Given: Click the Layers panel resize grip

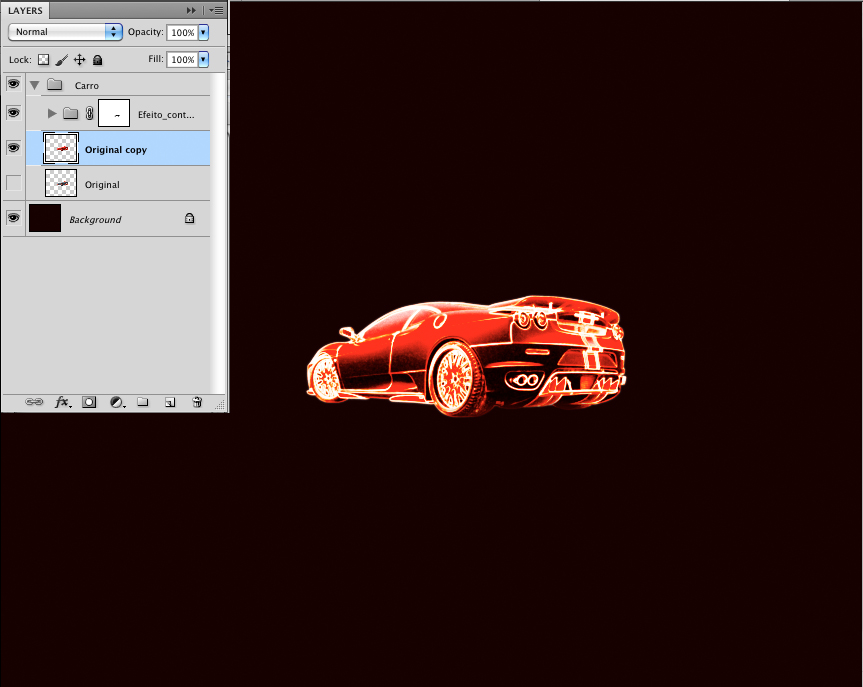Looking at the screenshot, I should [220, 405].
